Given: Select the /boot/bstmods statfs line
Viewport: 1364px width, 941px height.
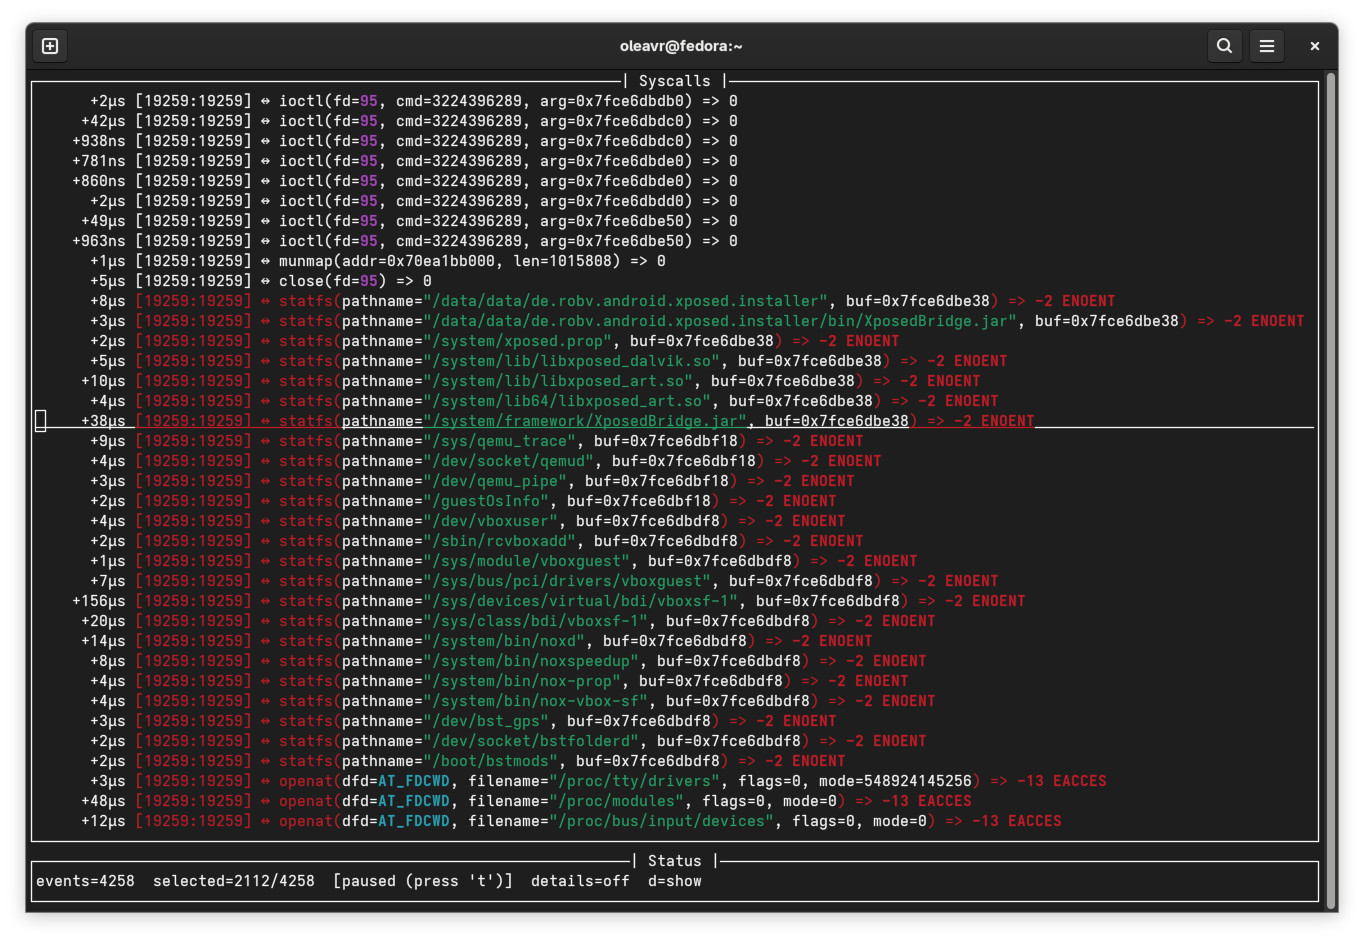Looking at the screenshot, I should [561, 761].
